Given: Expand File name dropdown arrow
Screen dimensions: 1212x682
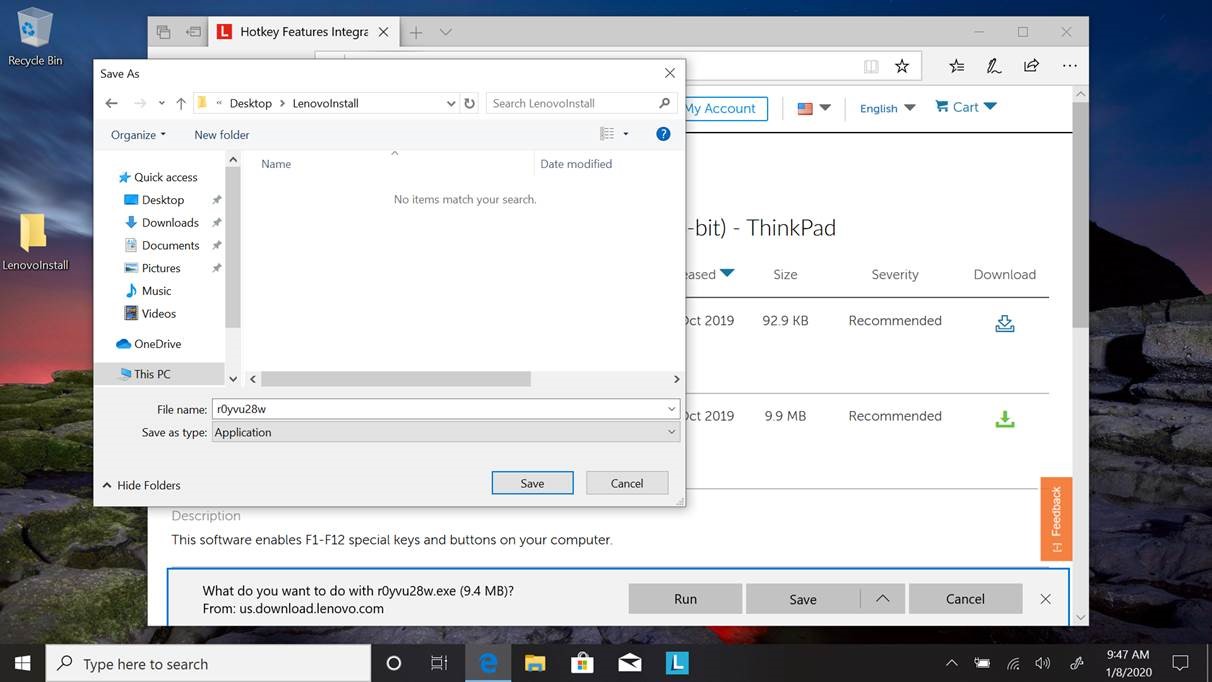Looking at the screenshot, I should (671, 409).
